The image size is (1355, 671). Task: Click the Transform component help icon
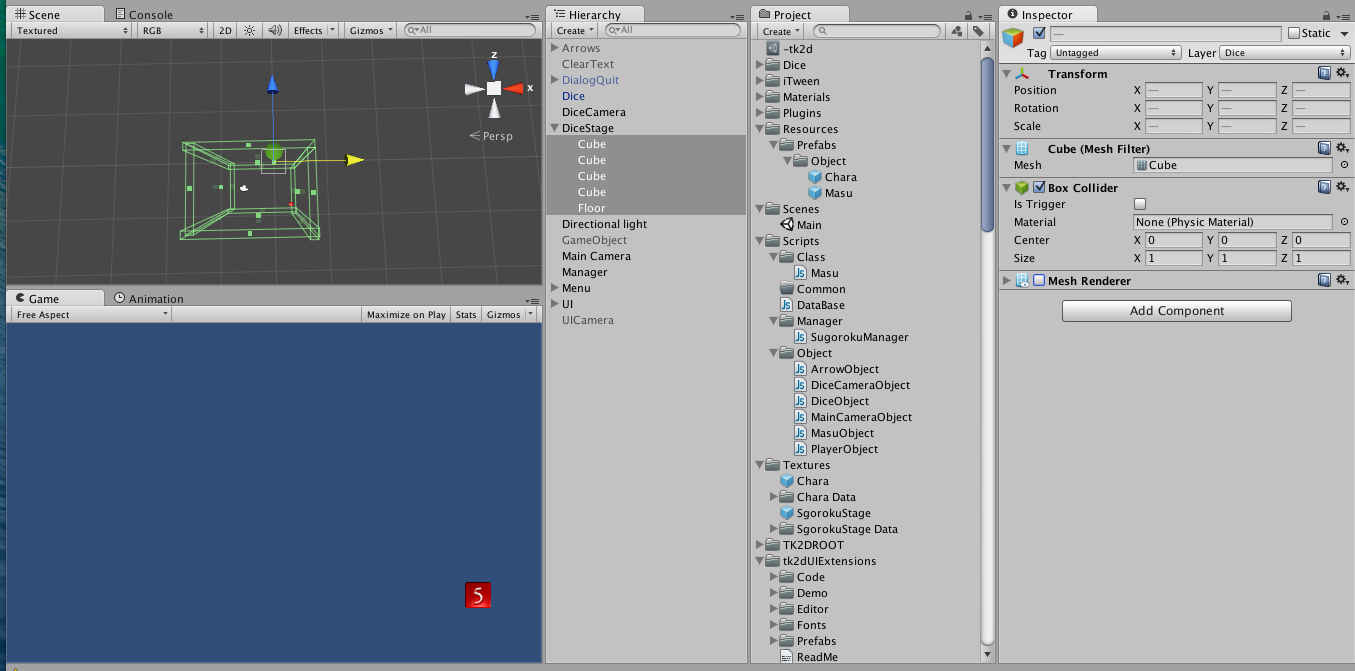point(1323,73)
